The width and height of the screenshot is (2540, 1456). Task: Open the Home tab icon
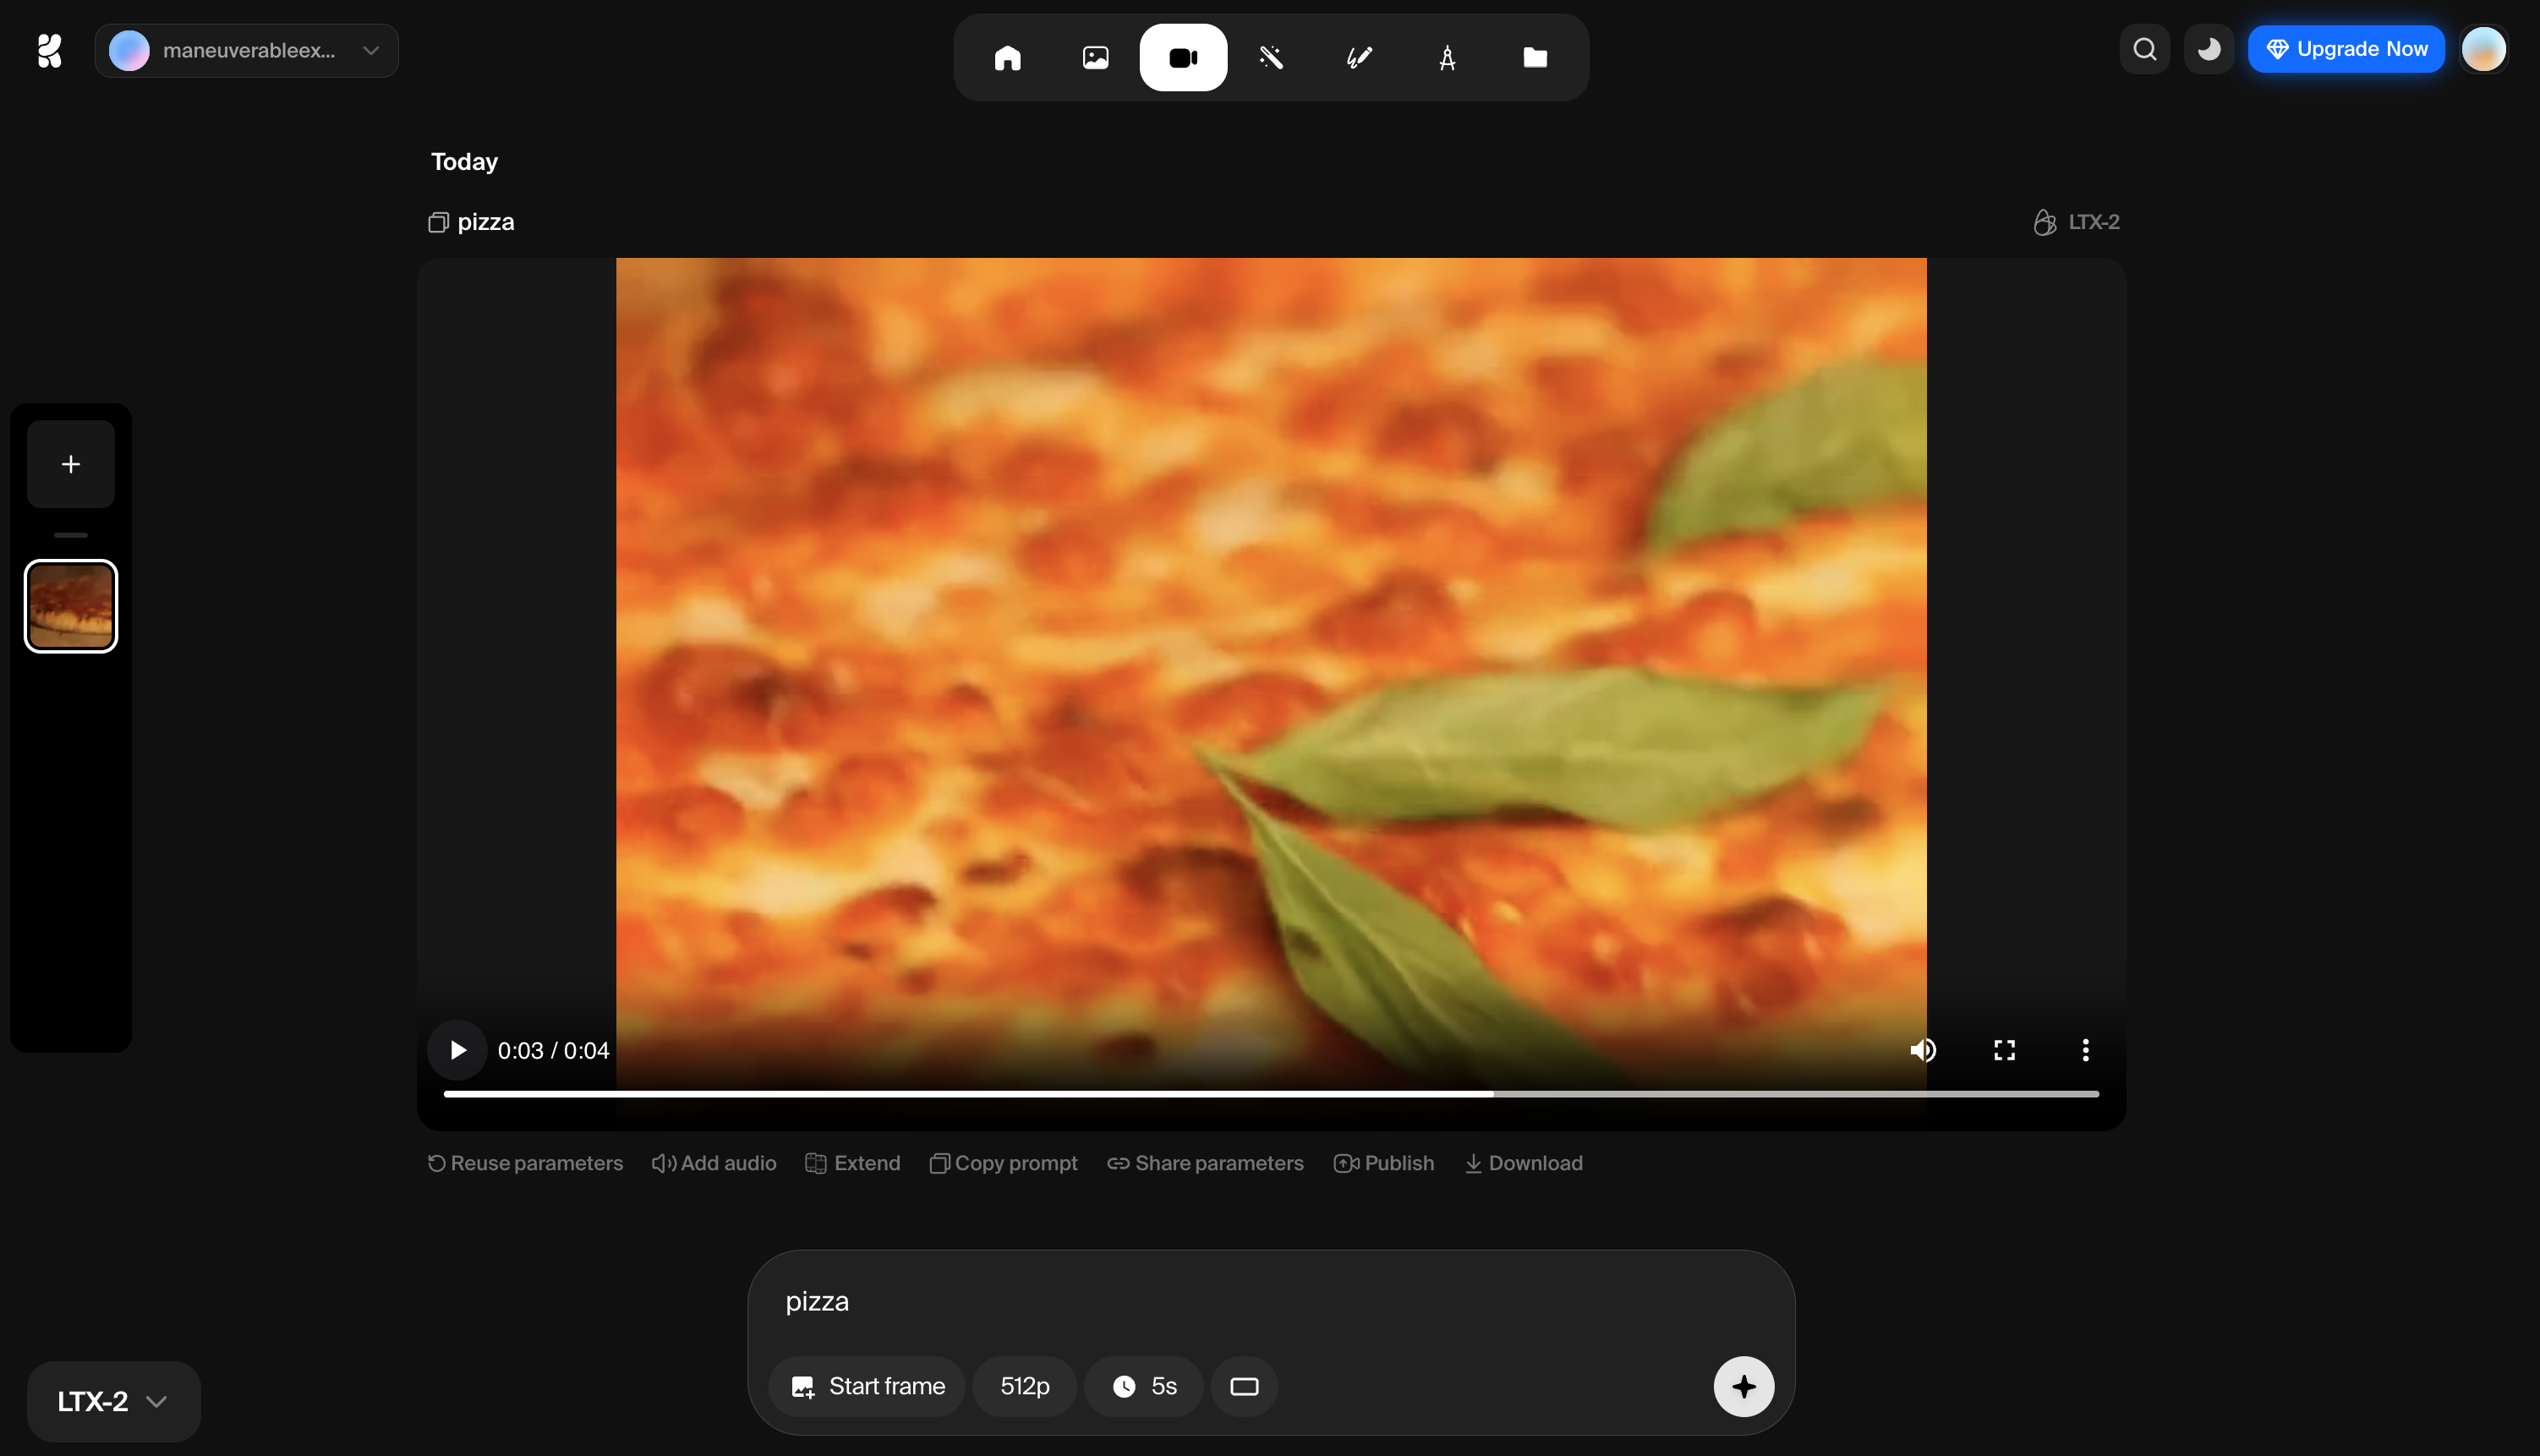coord(1007,57)
